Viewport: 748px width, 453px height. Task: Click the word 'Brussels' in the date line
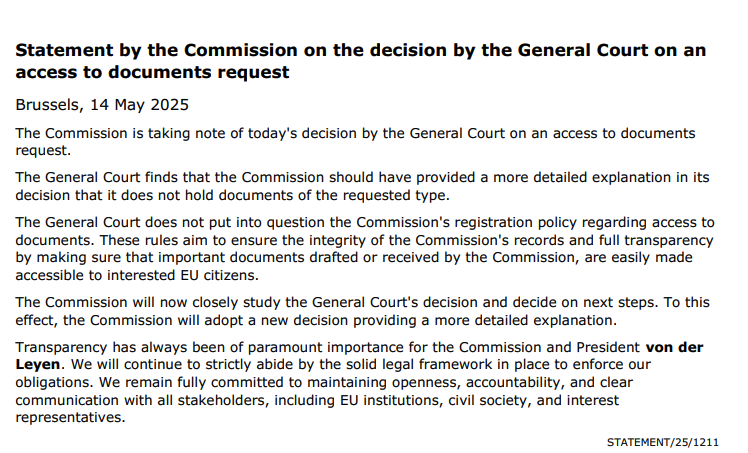[x=46, y=105]
